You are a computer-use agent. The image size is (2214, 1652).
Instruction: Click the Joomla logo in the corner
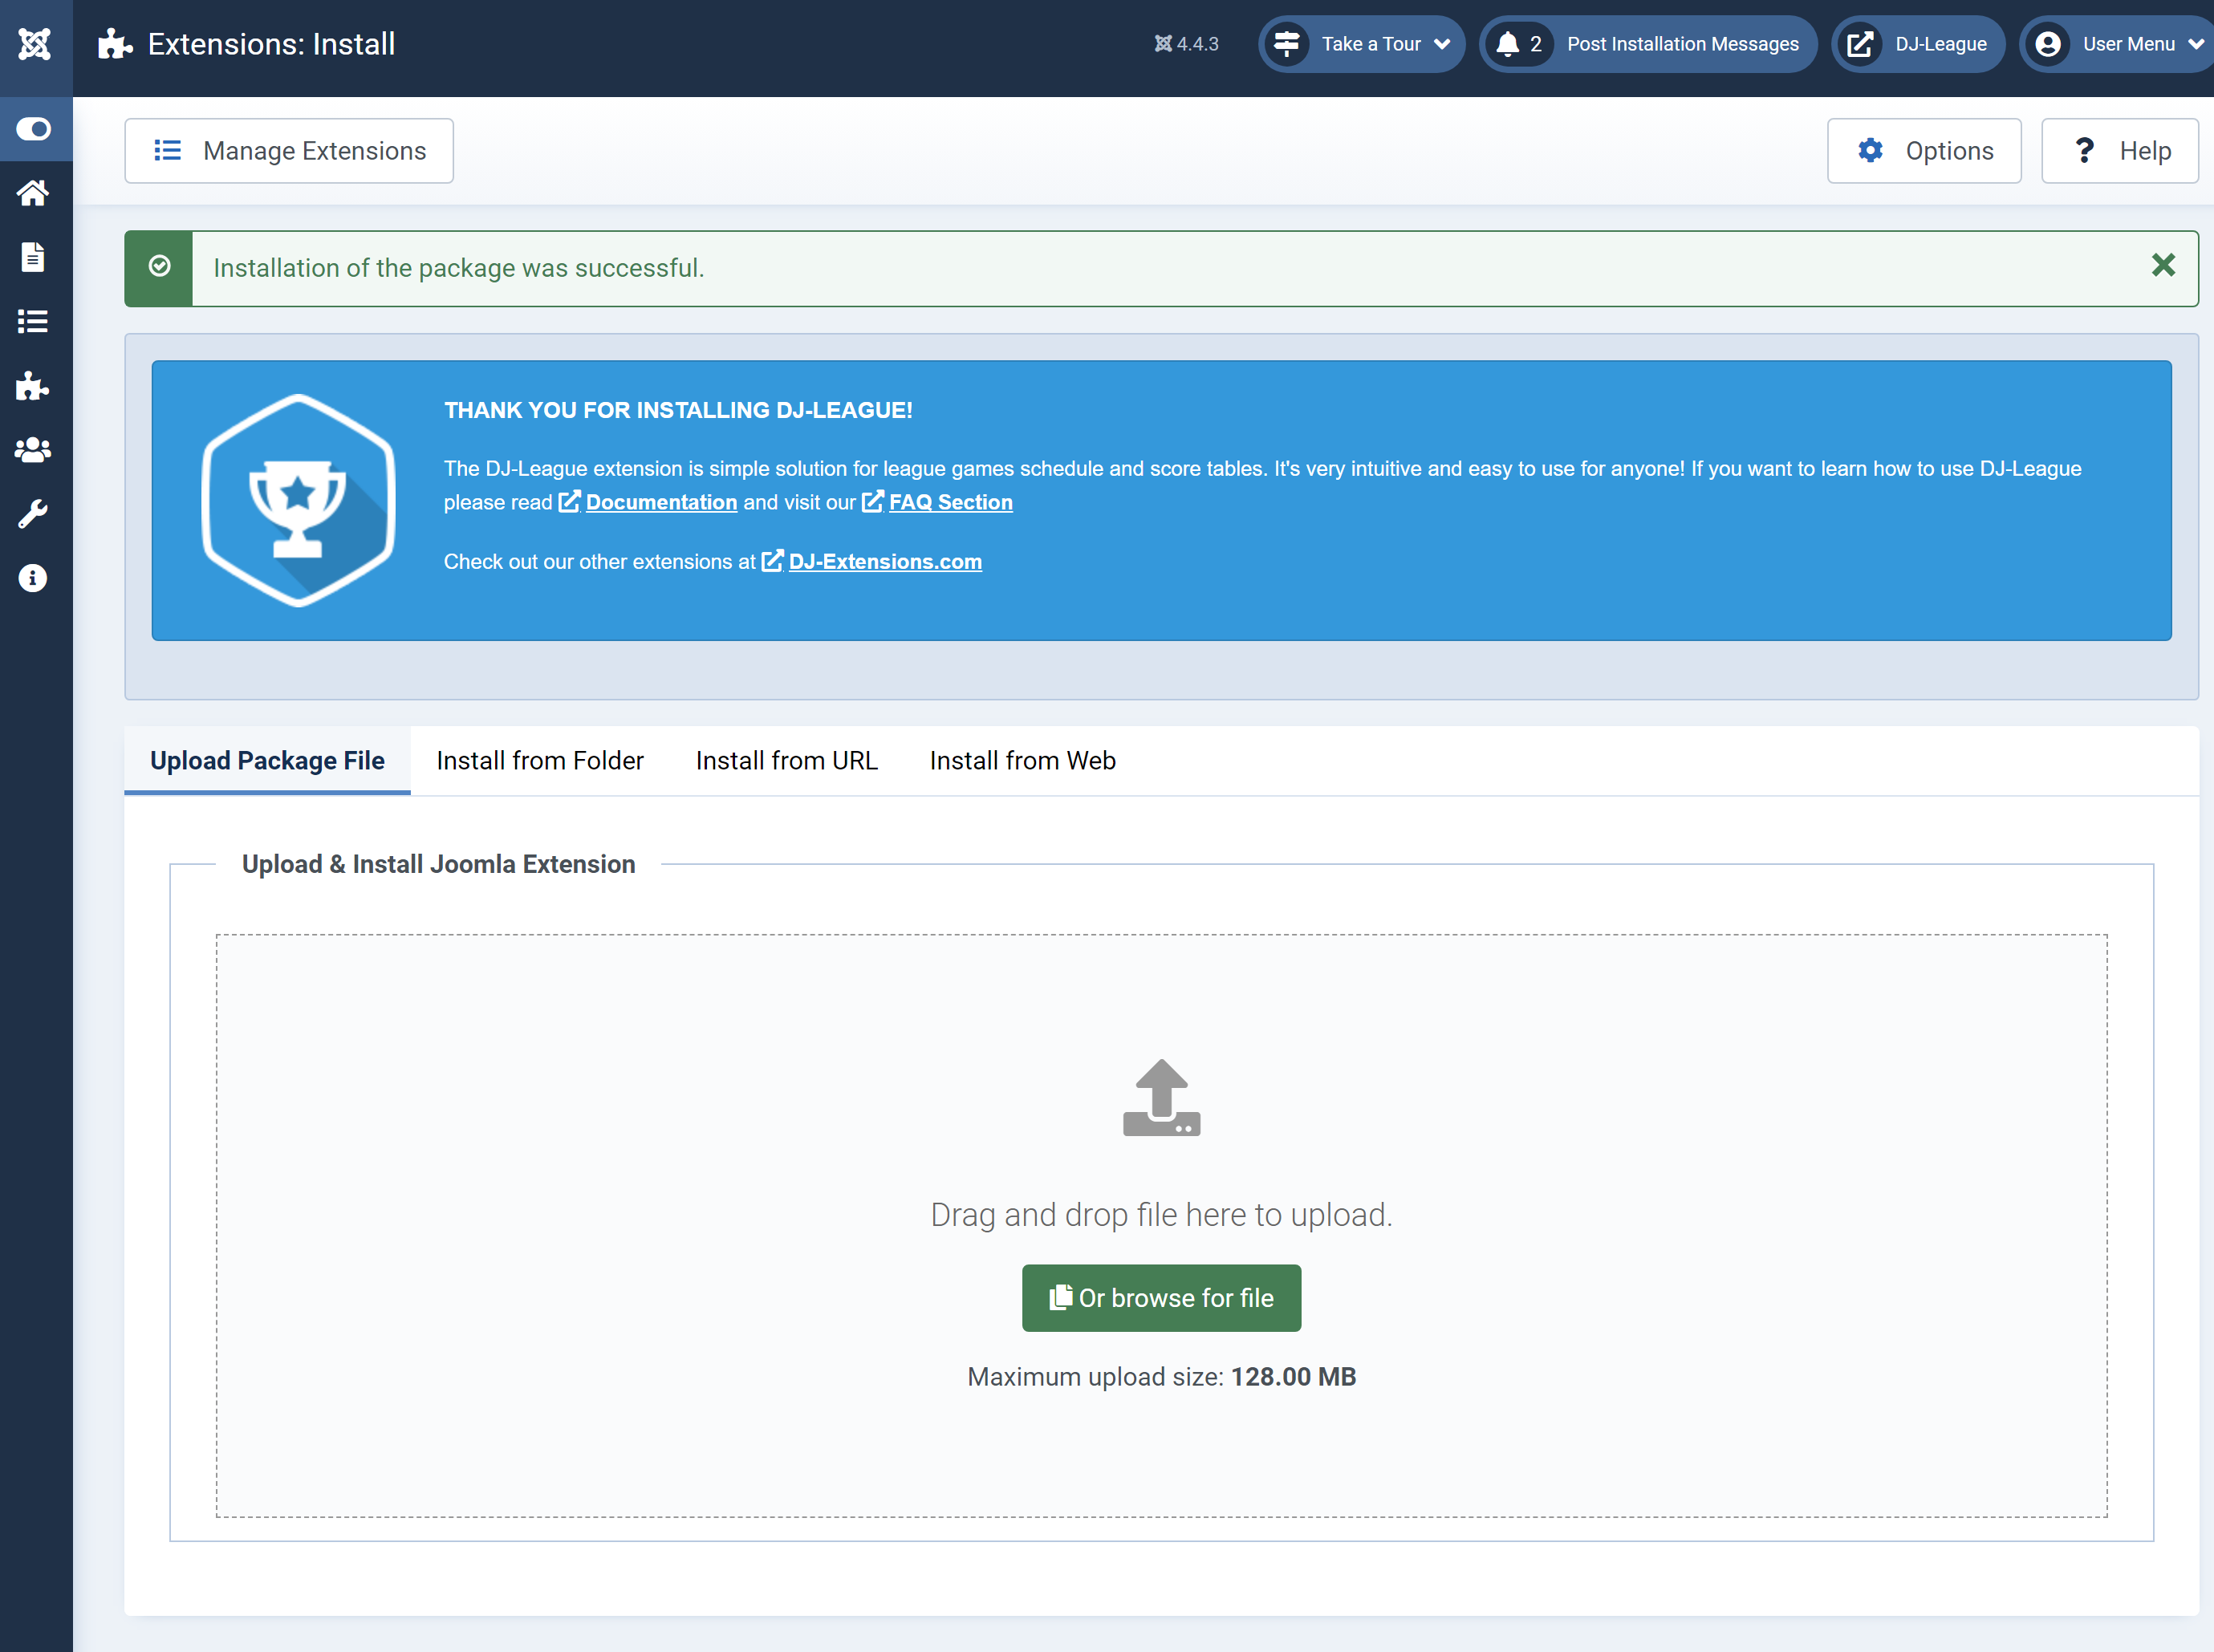point(35,44)
